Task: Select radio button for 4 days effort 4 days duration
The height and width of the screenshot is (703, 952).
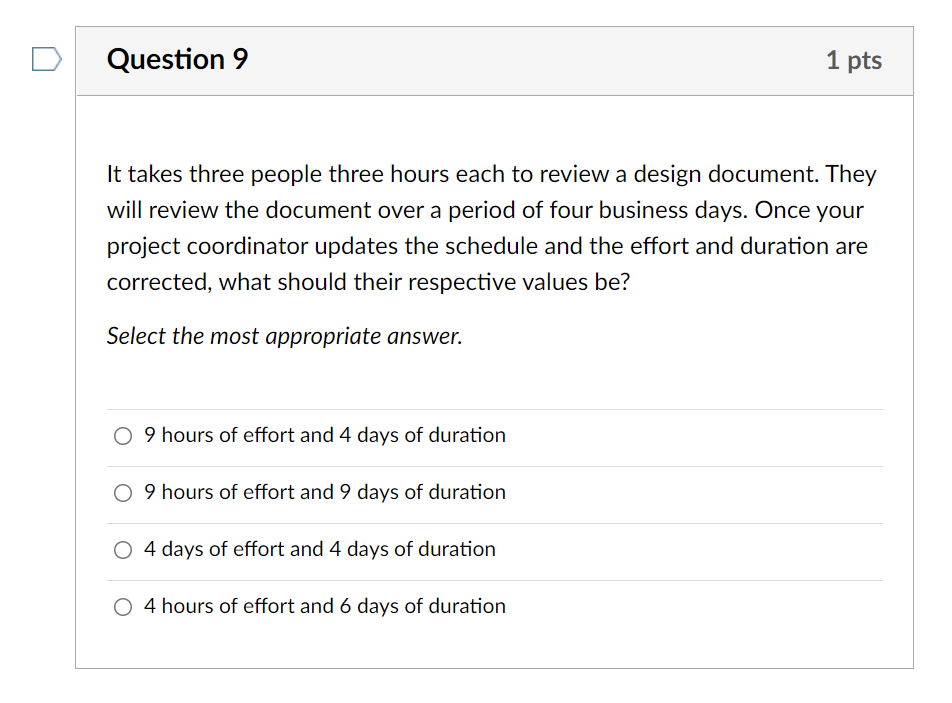Action: tap(123, 550)
